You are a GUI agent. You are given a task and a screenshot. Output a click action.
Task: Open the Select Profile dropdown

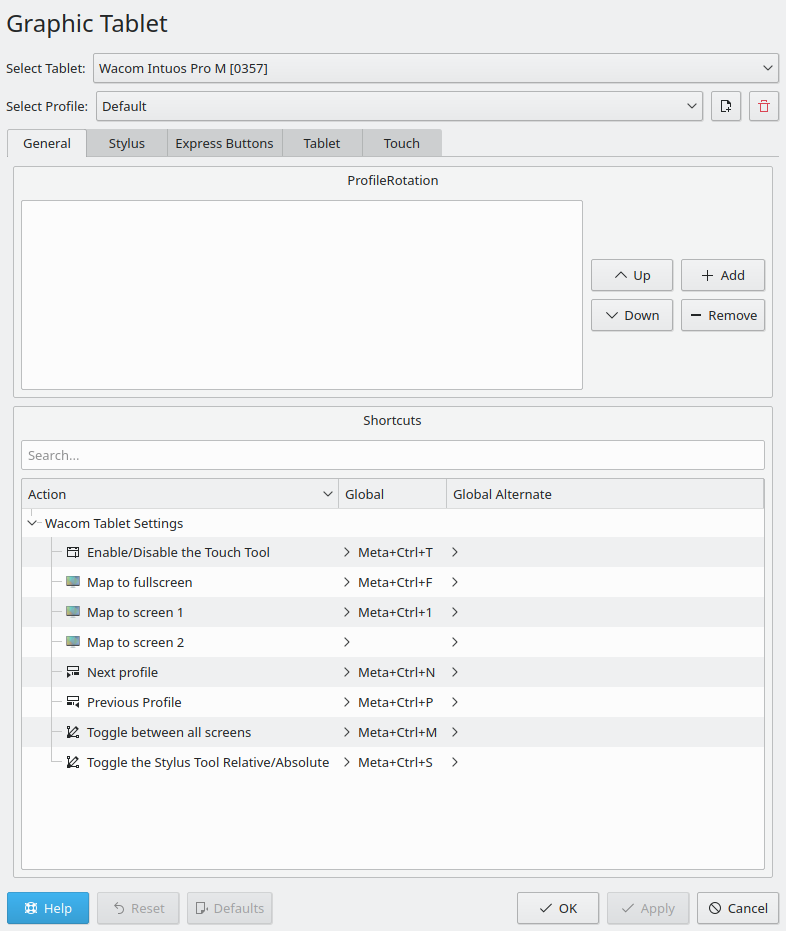click(x=399, y=106)
